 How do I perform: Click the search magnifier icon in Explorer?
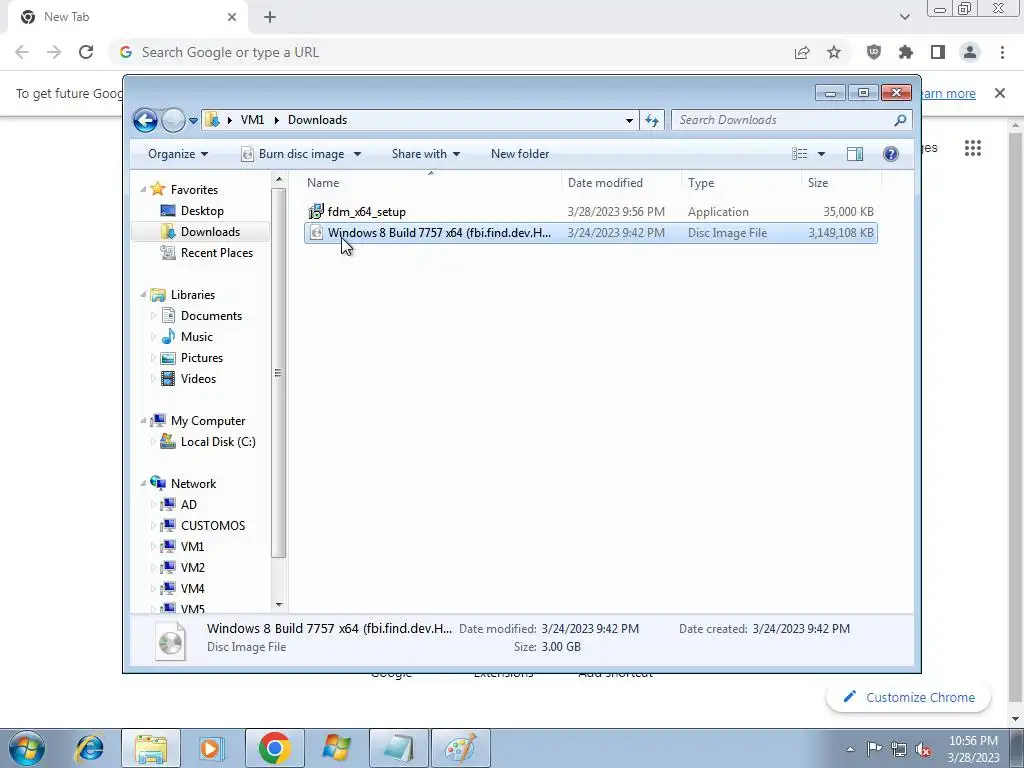point(901,120)
